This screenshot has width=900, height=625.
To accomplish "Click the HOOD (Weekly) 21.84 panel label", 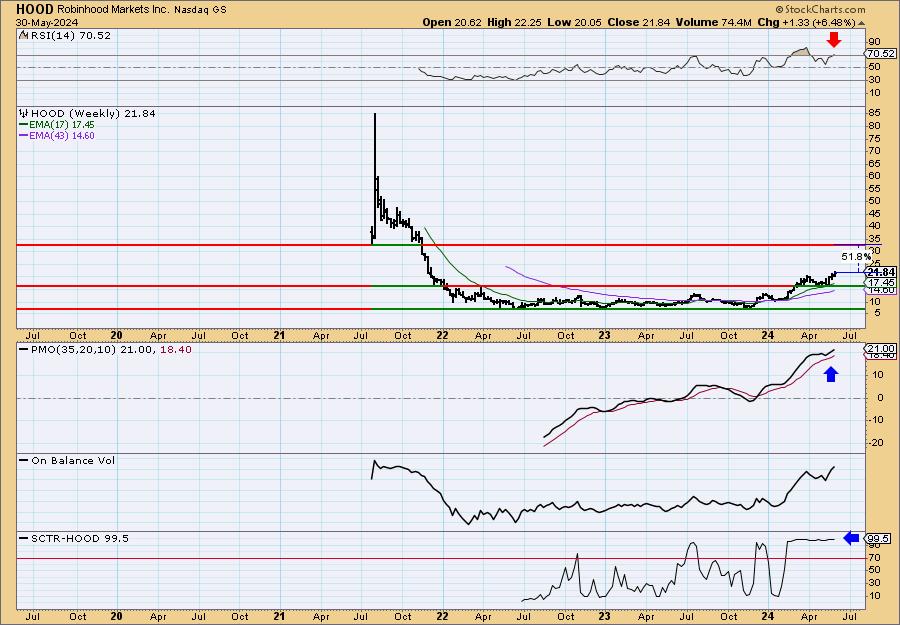I will point(93,113).
